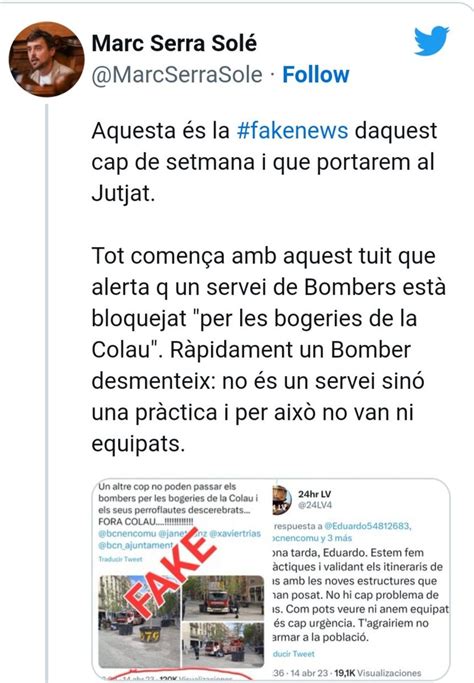Open the embedded tweet screenshot image
The height and width of the screenshot is (683, 474).
click(271, 579)
